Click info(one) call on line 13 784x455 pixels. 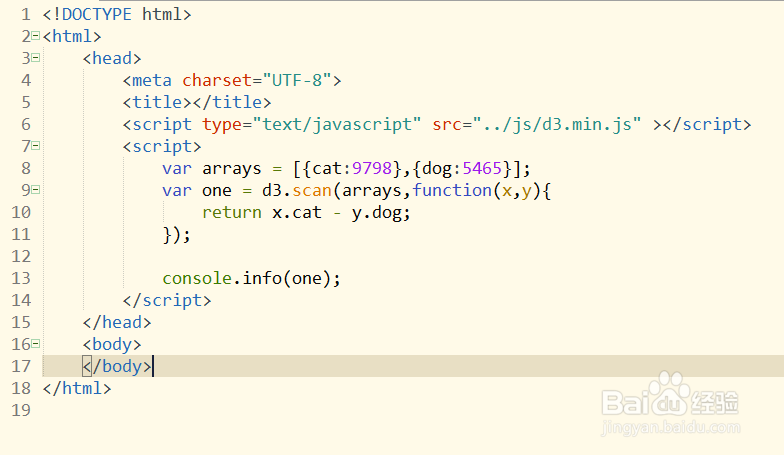(286, 278)
